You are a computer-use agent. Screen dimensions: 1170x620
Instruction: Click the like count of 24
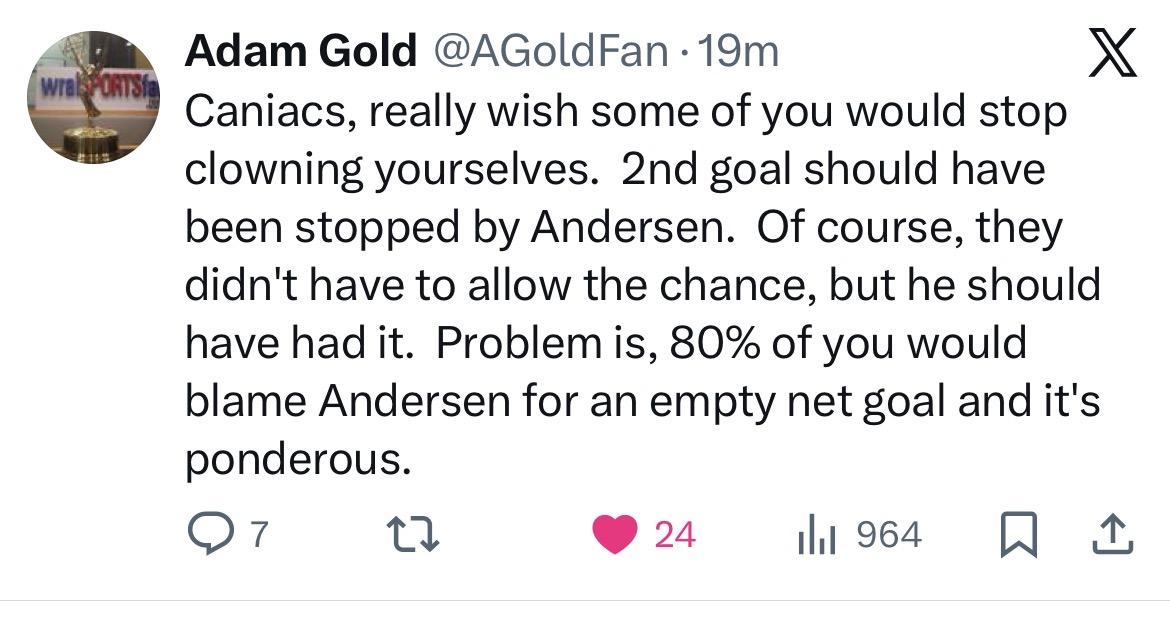tap(674, 536)
